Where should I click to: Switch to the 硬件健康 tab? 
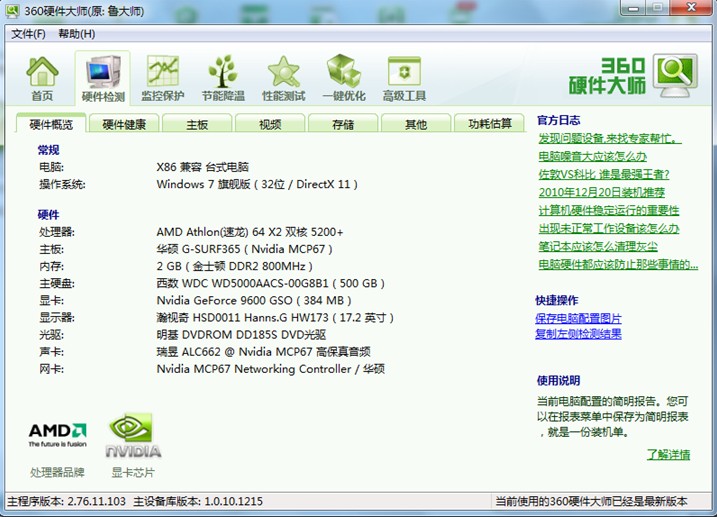[124, 124]
